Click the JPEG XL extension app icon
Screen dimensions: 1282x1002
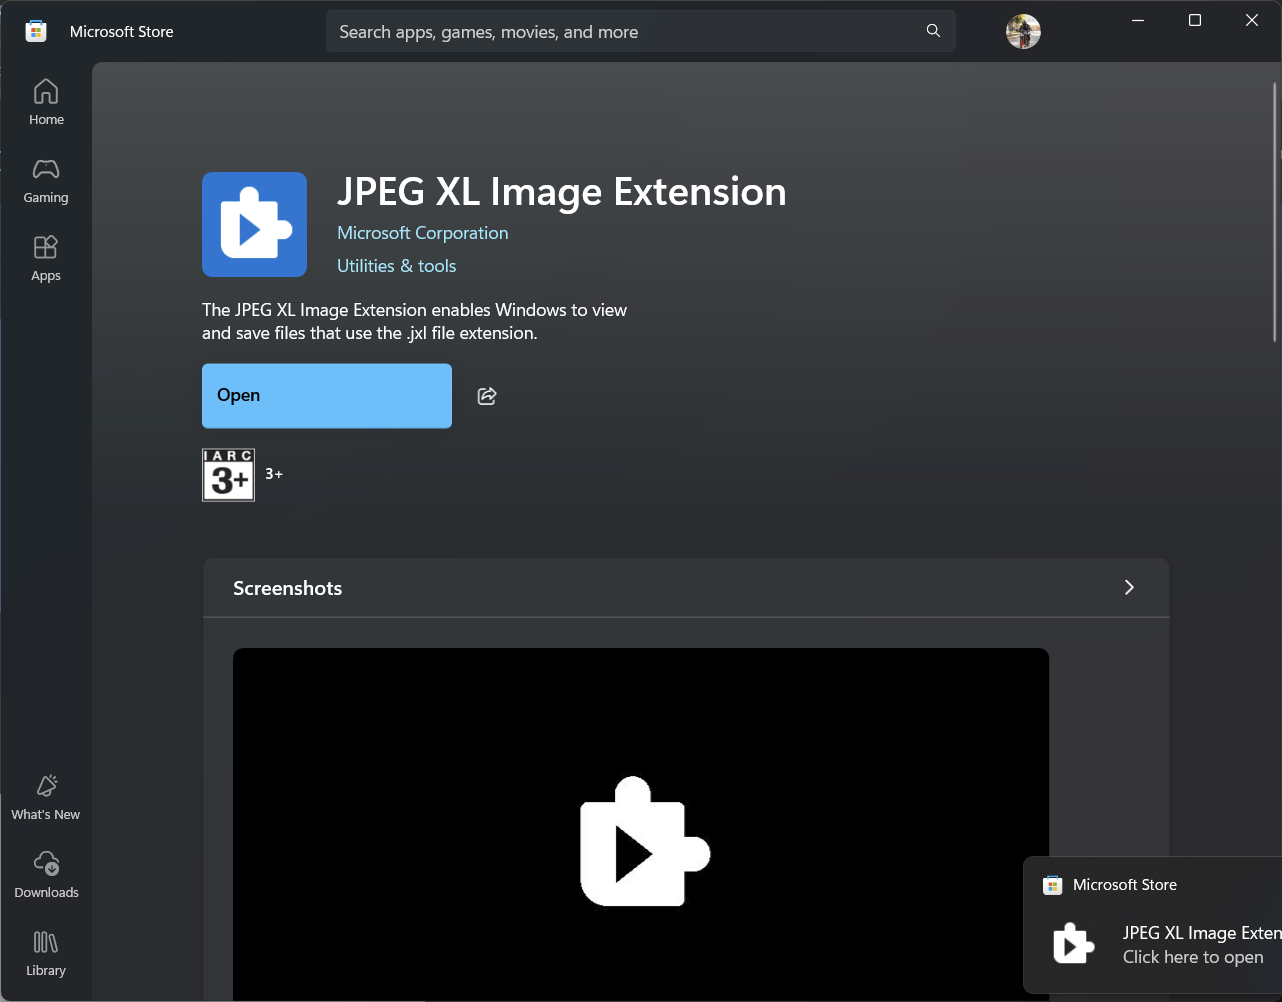(x=254, y=224)
